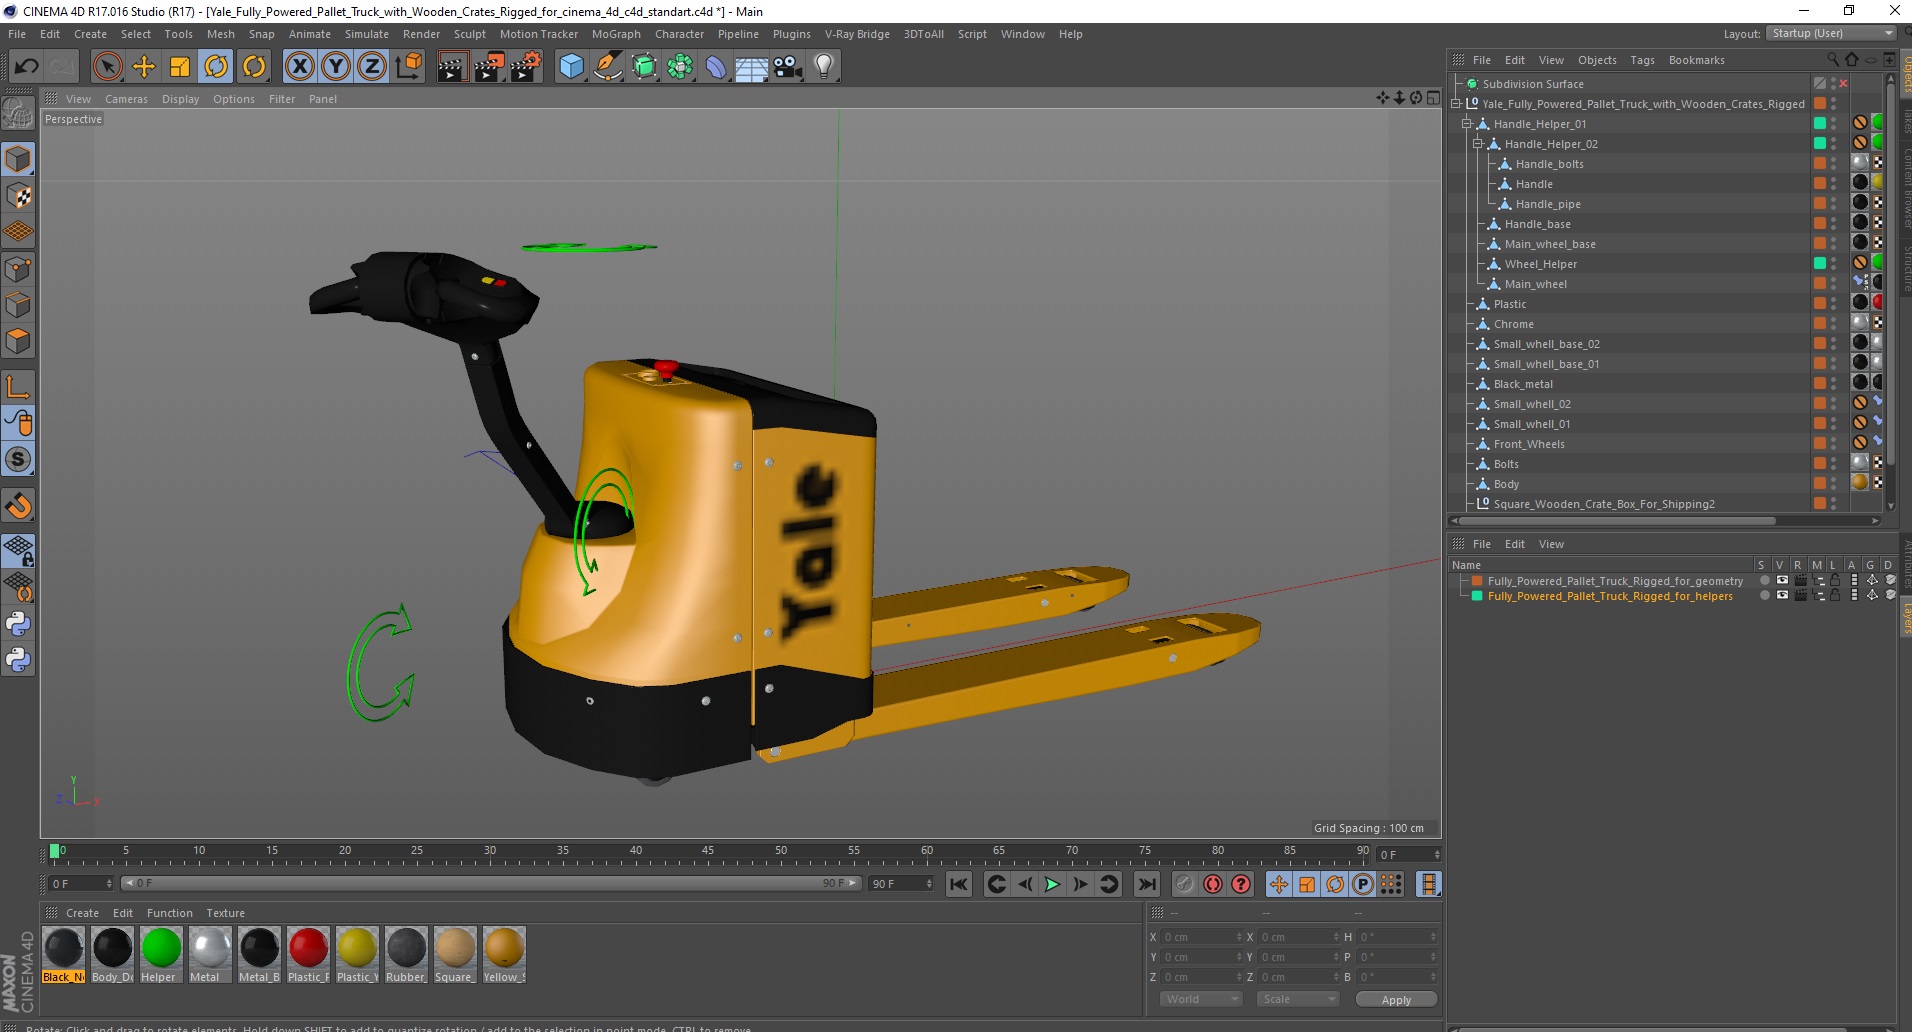Image resolution: width=1912 pixels, height=1032 pixels.
Task: Open the V-Ray Bridge menu
Action: point(857,34)
